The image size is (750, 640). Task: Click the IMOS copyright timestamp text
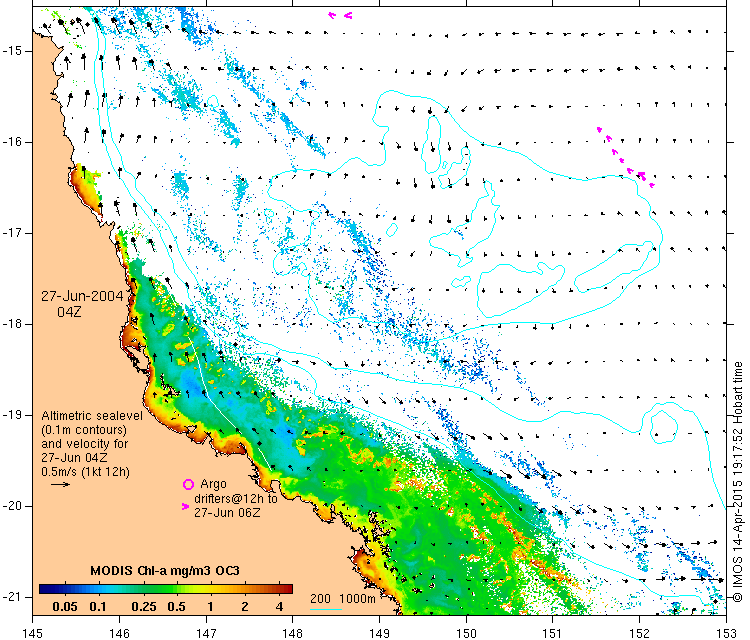pyautogui.click(x=738, y=482)
